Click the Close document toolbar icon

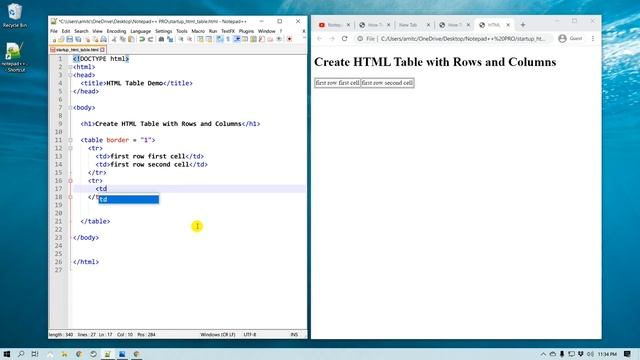pyautogui.click(x=87, y=39)
